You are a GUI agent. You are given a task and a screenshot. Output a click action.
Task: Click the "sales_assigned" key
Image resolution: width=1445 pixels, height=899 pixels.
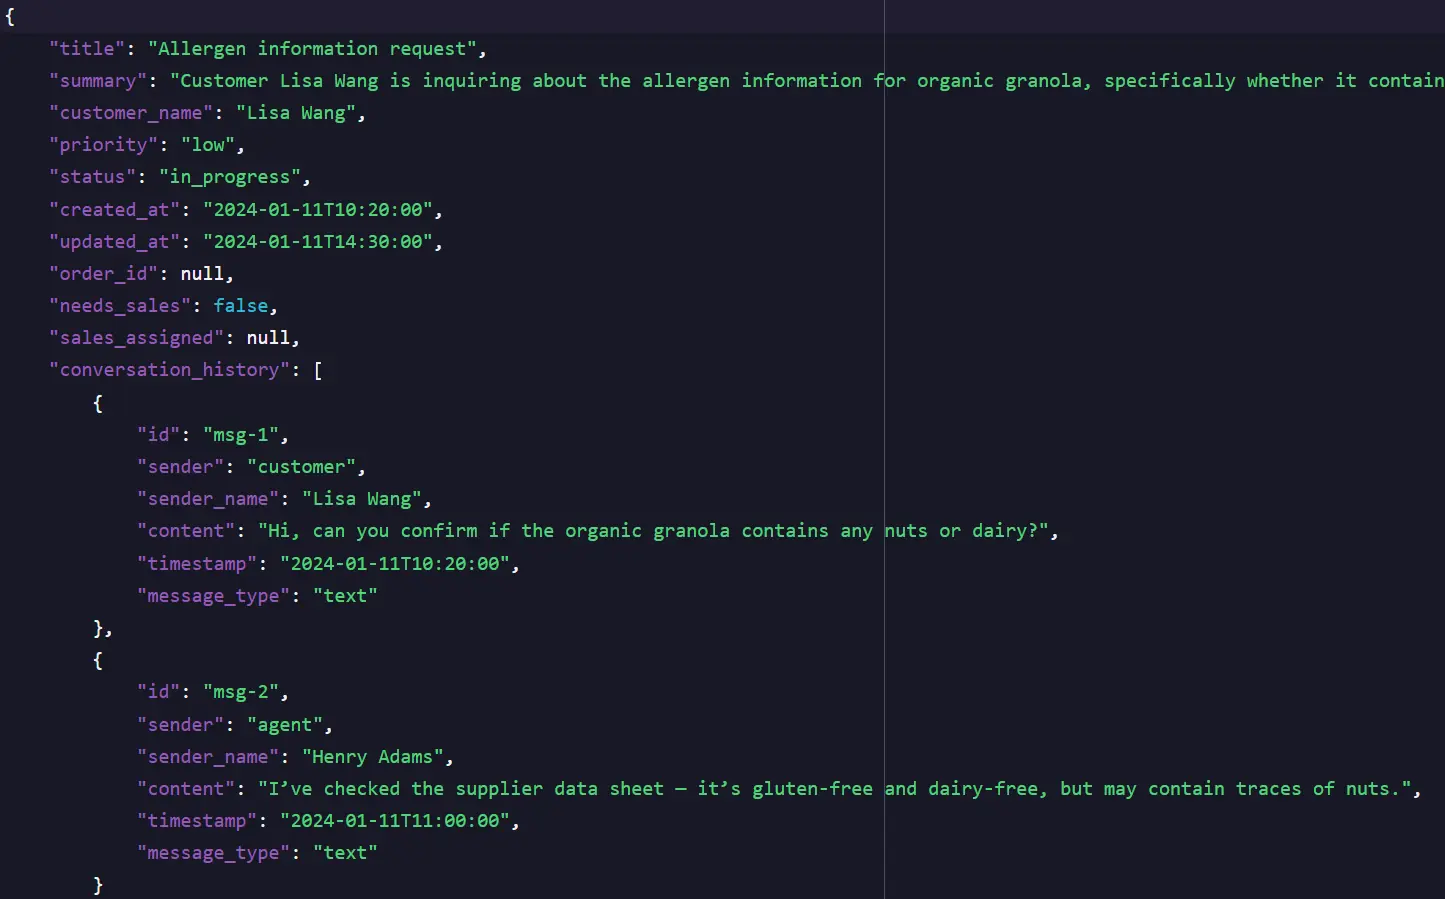[136, 338]
